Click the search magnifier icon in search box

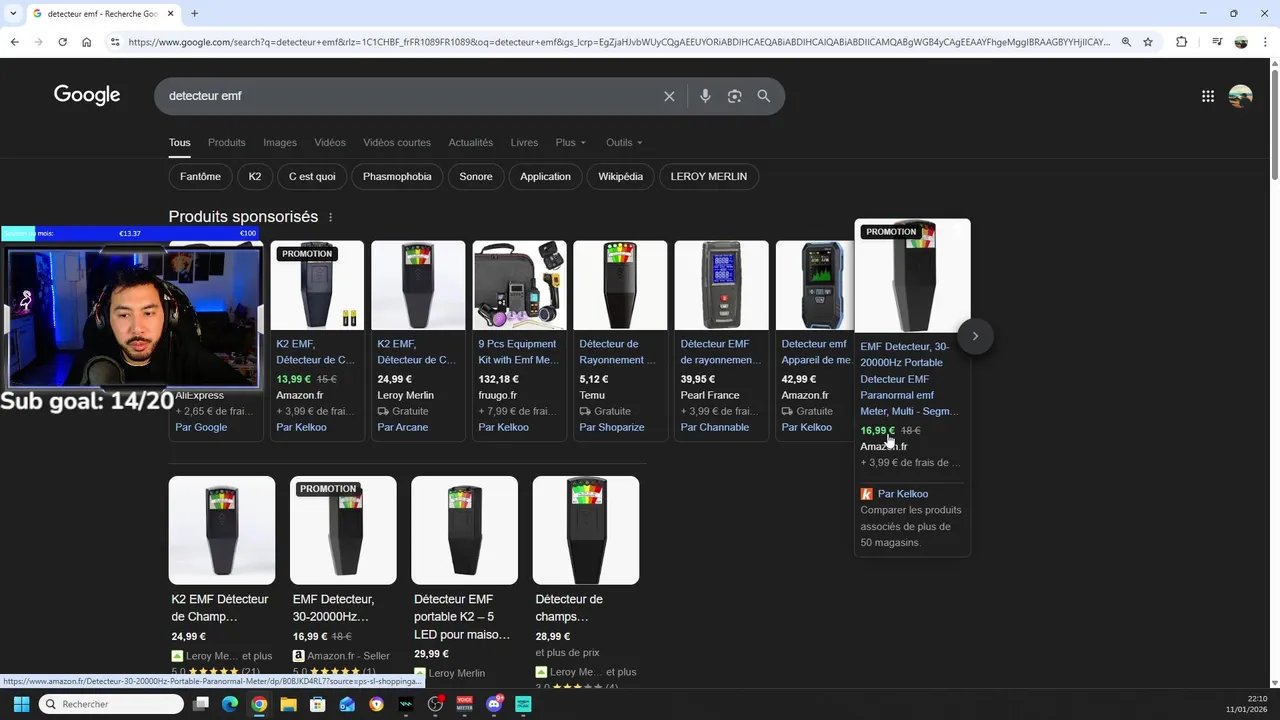pyautogui.click(x=764, y=96)
